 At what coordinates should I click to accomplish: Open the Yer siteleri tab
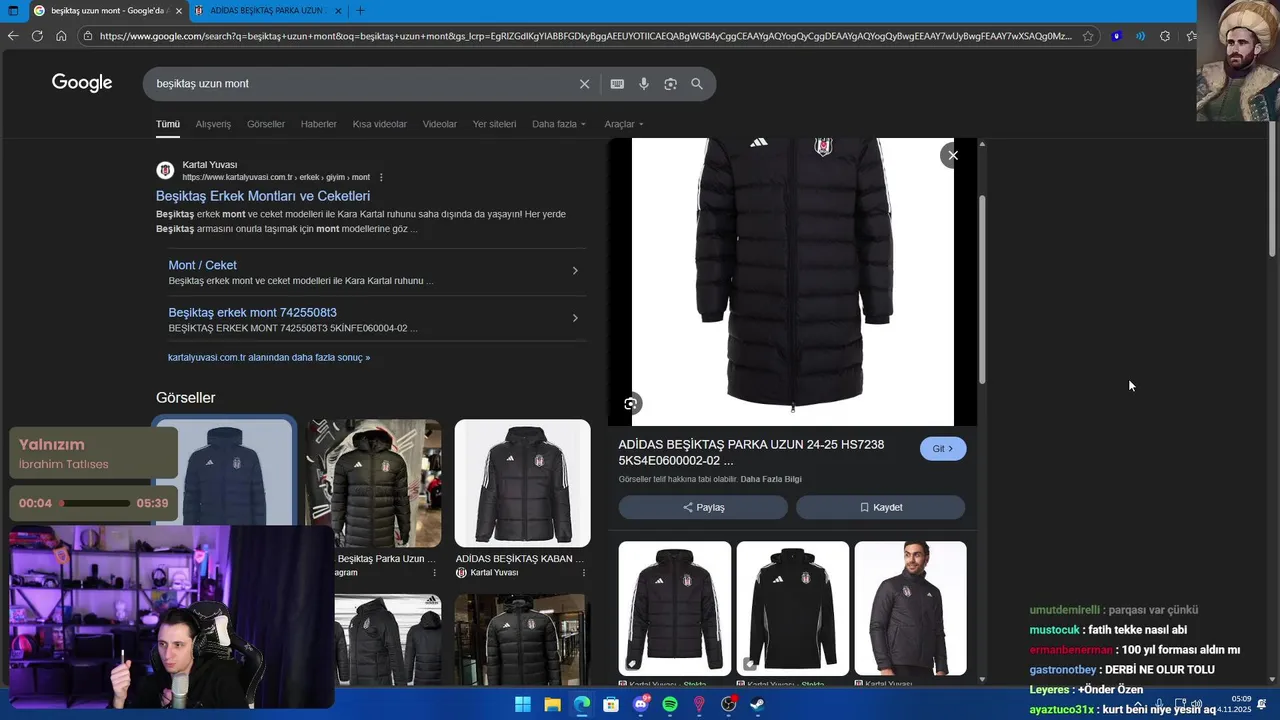coord(494,124)
